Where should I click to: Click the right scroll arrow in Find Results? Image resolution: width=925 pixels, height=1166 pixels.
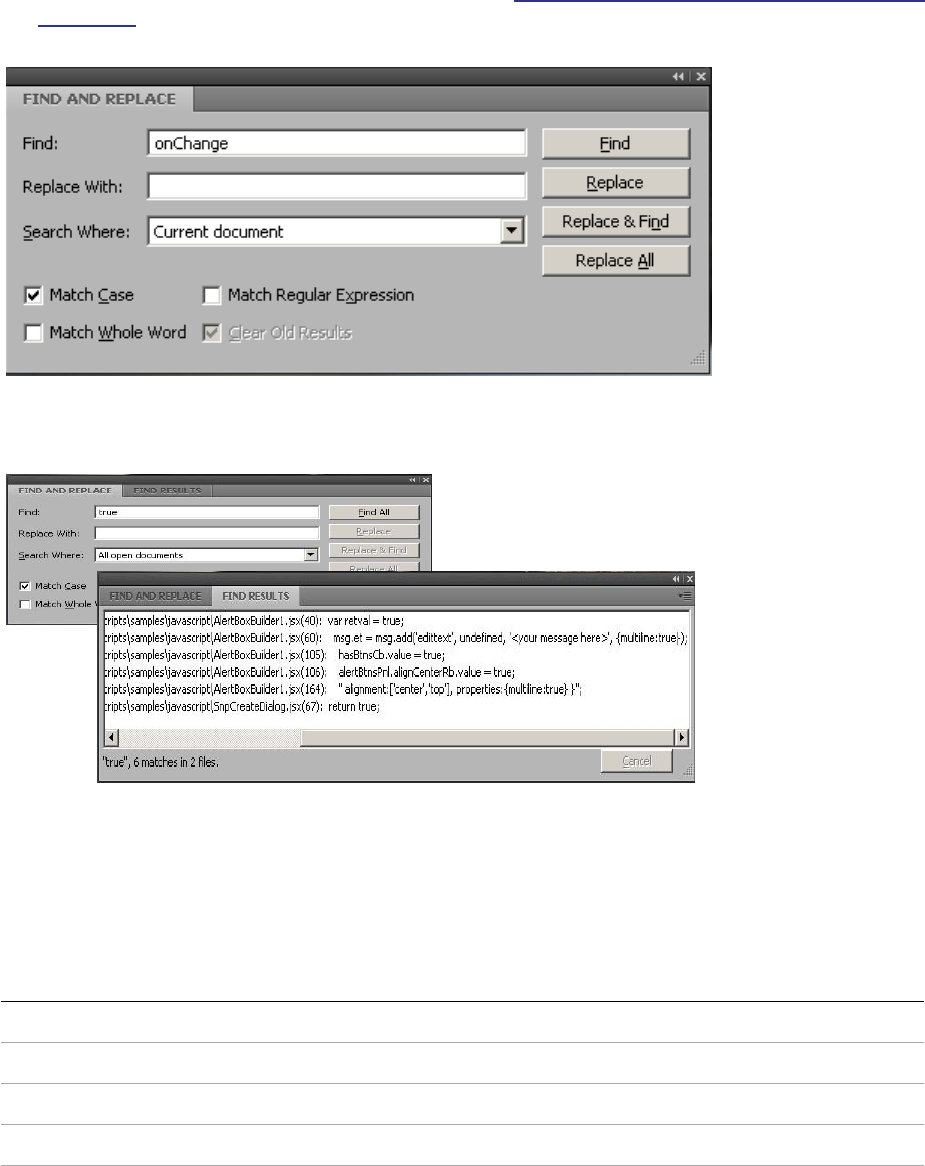[x=681, y=738]
